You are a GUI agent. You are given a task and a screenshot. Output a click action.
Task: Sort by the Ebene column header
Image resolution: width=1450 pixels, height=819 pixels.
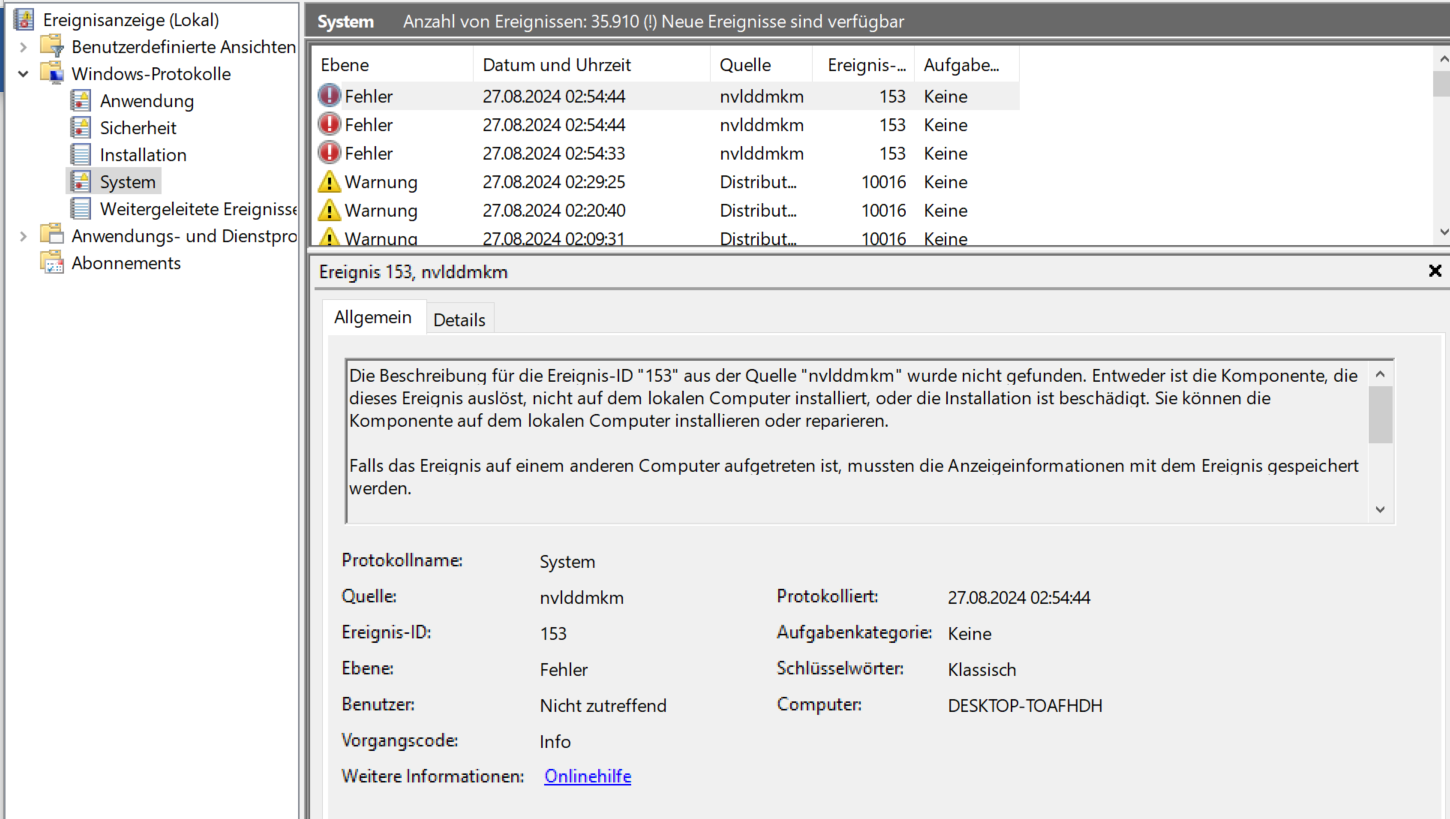point(391,65)
